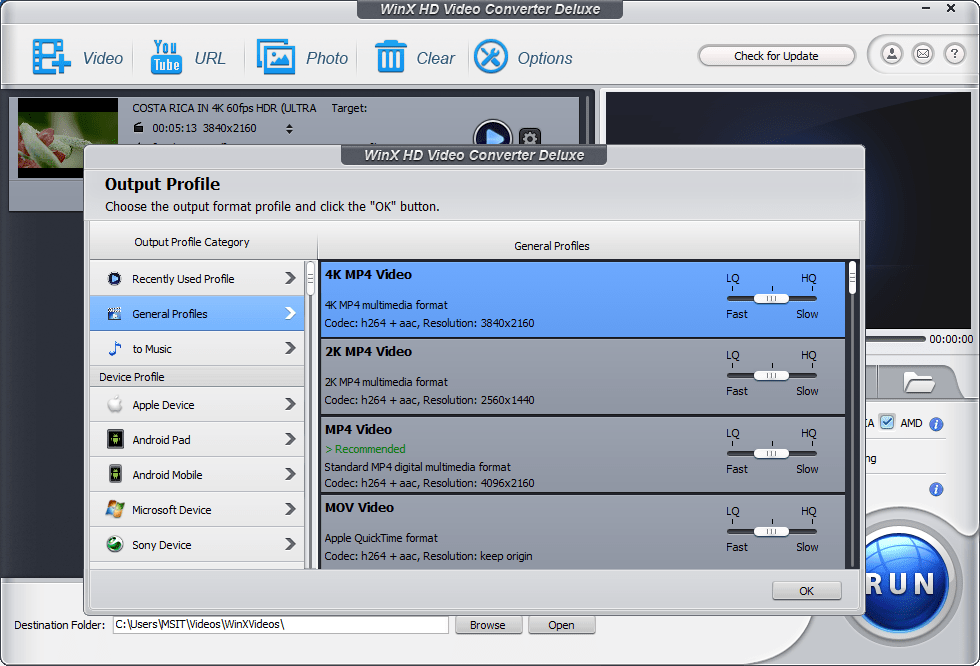
Task: Open the help question mark icon
Action: click(953, 55)
